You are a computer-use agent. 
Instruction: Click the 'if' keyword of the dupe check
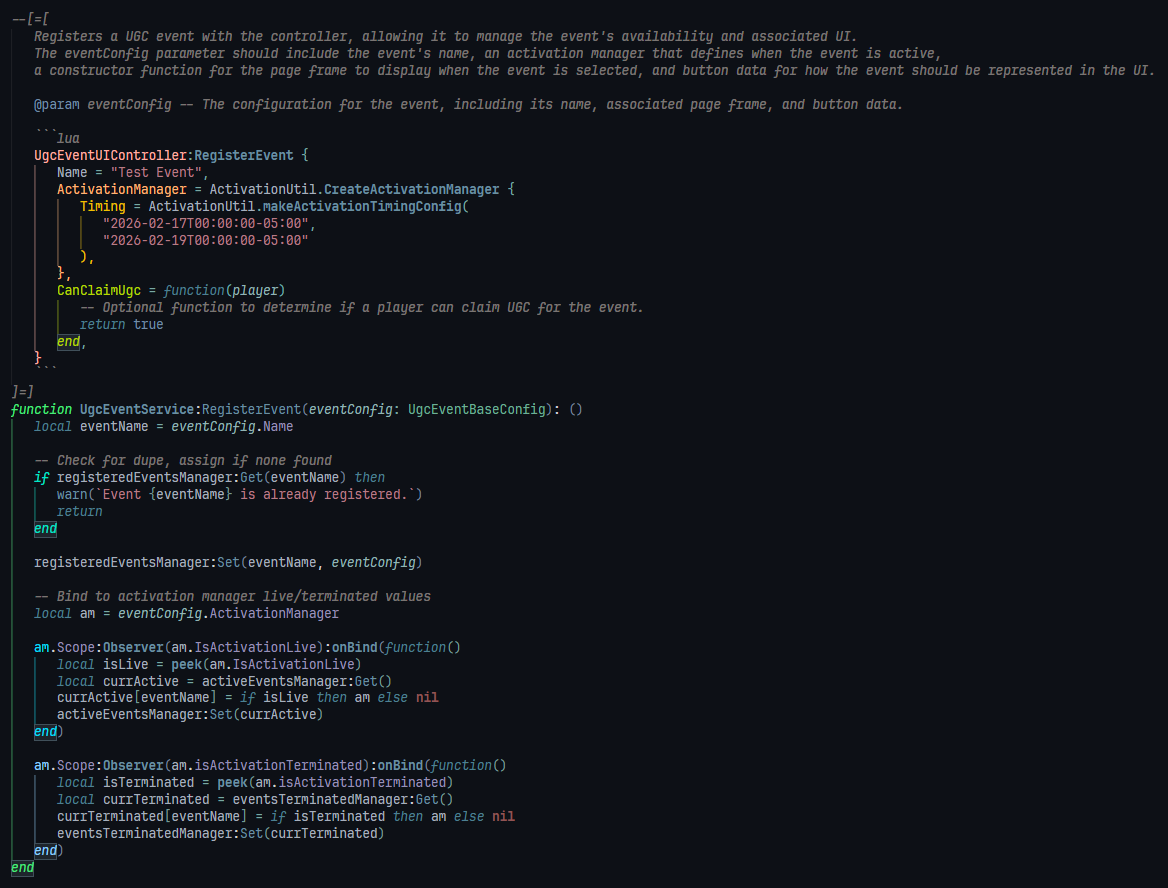click(x=42, y=478)
